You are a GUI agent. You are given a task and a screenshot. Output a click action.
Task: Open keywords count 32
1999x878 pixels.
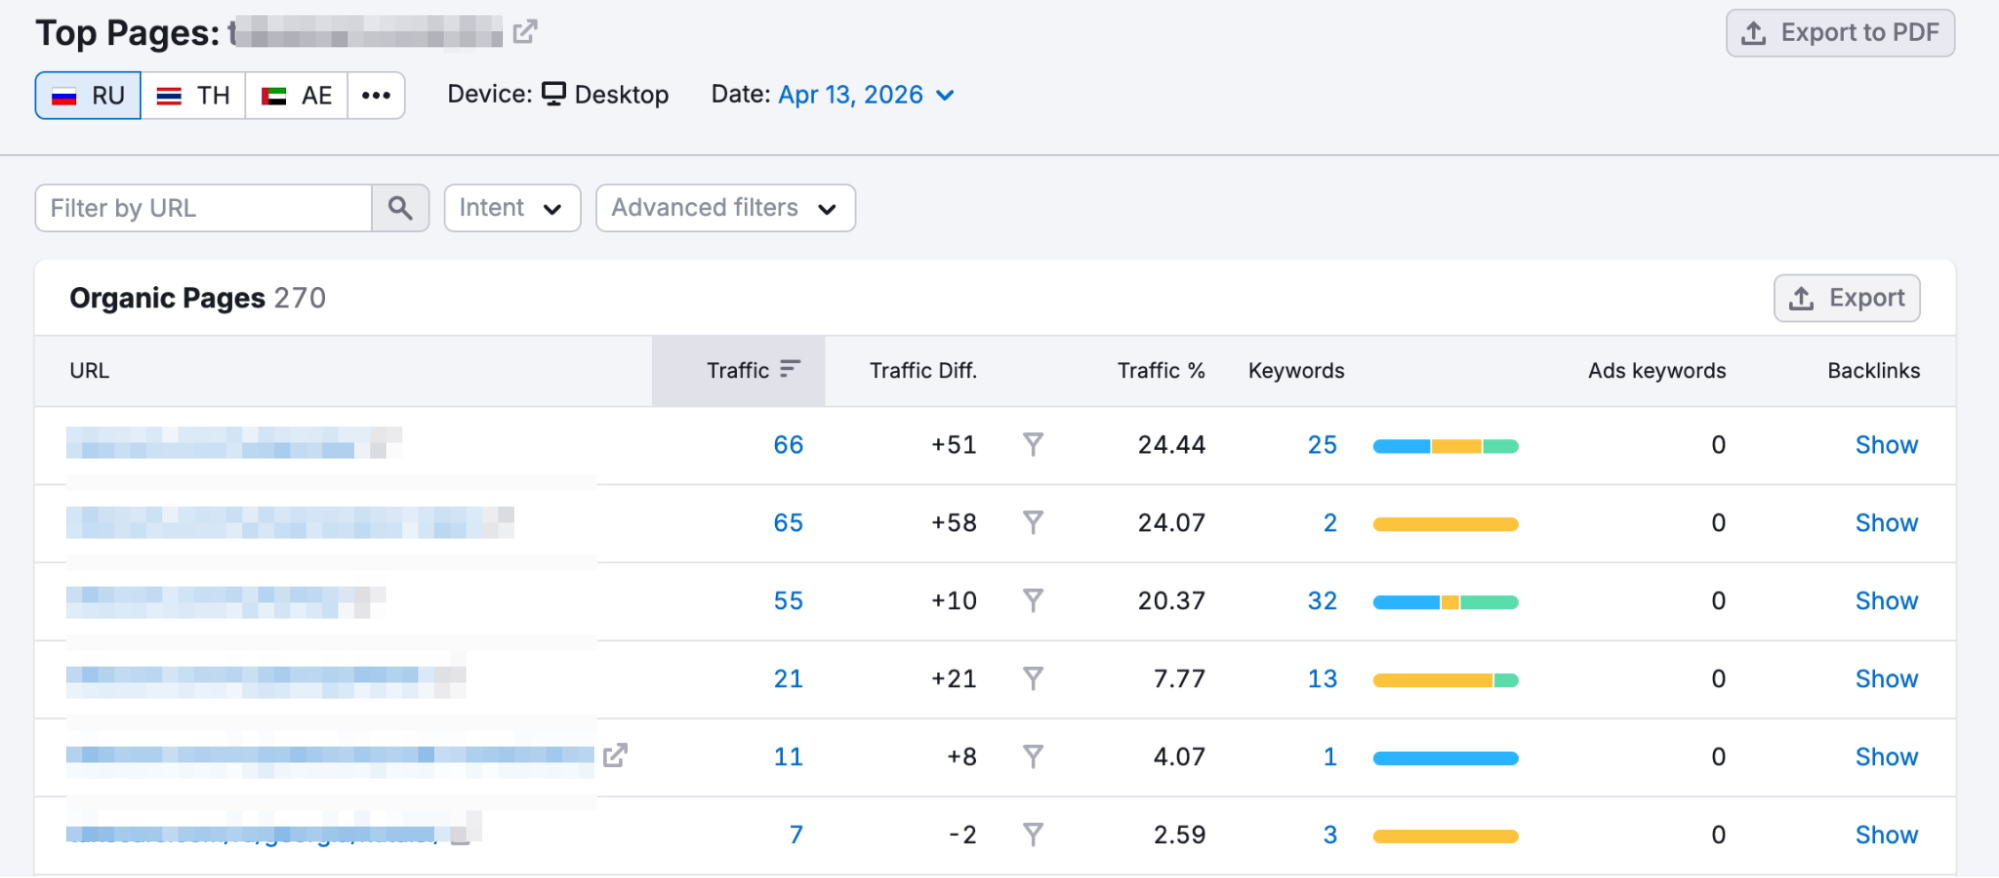point(1322,601)
